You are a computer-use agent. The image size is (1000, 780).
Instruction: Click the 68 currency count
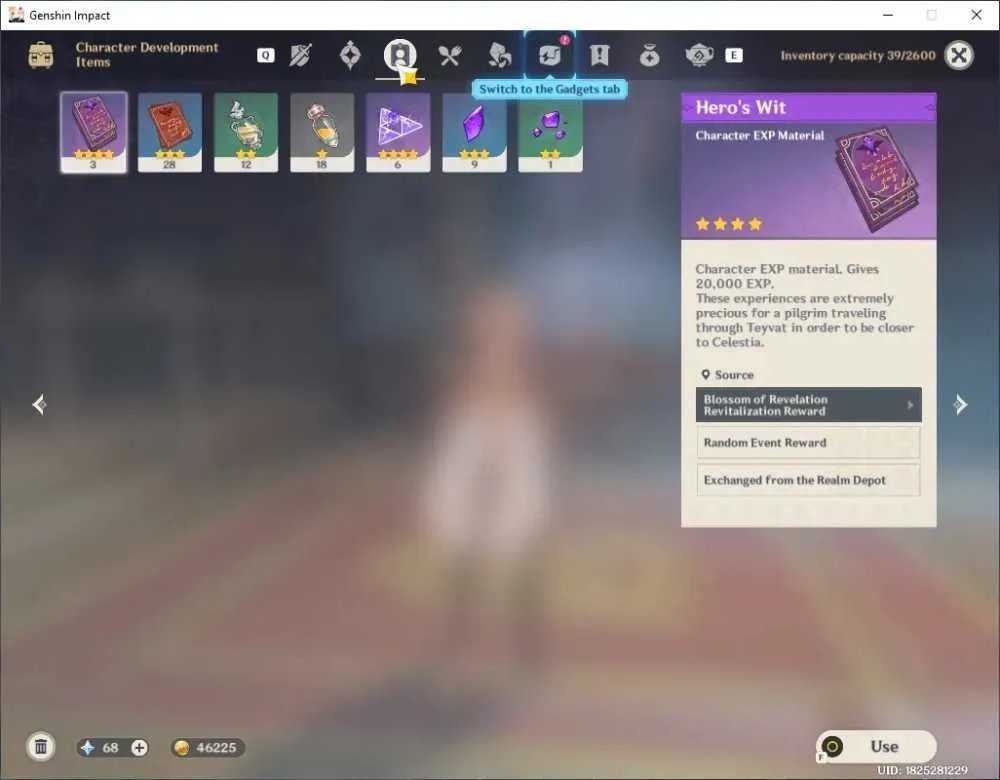110,747
